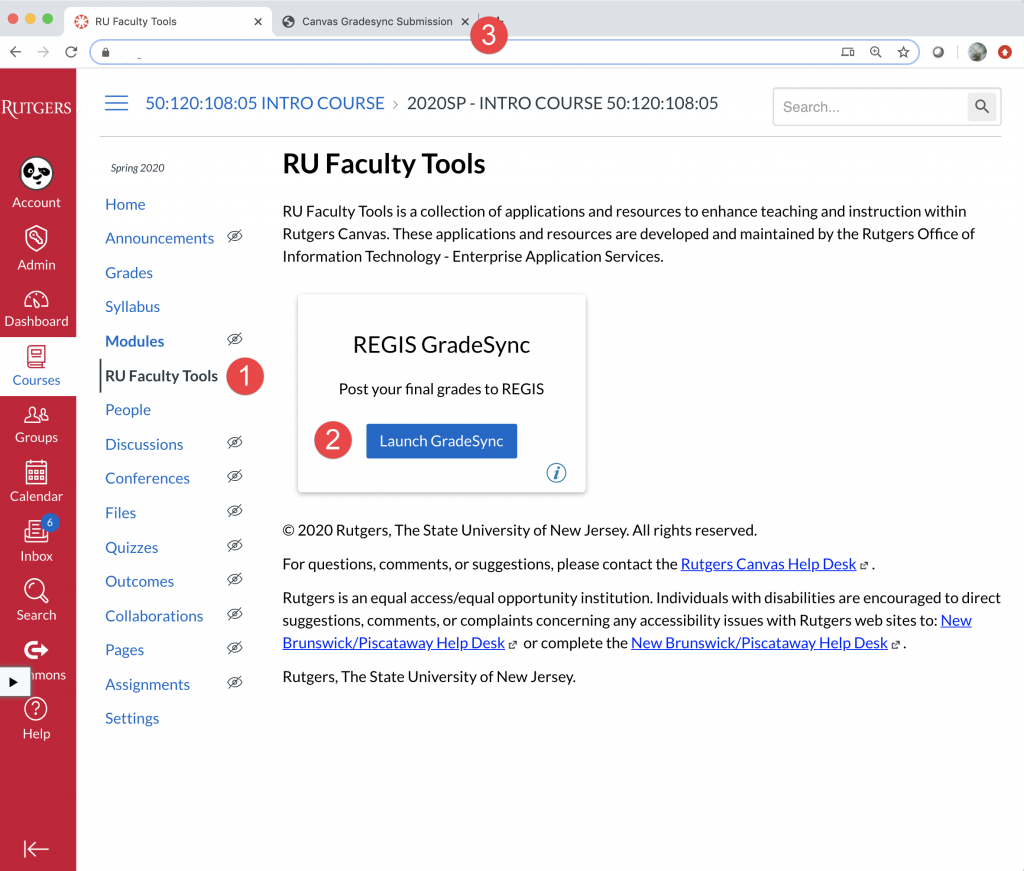Open the Rutgers Canvas Help Desk link
The height and width of the screenshot is (871, 1024).
pos(768,564)
